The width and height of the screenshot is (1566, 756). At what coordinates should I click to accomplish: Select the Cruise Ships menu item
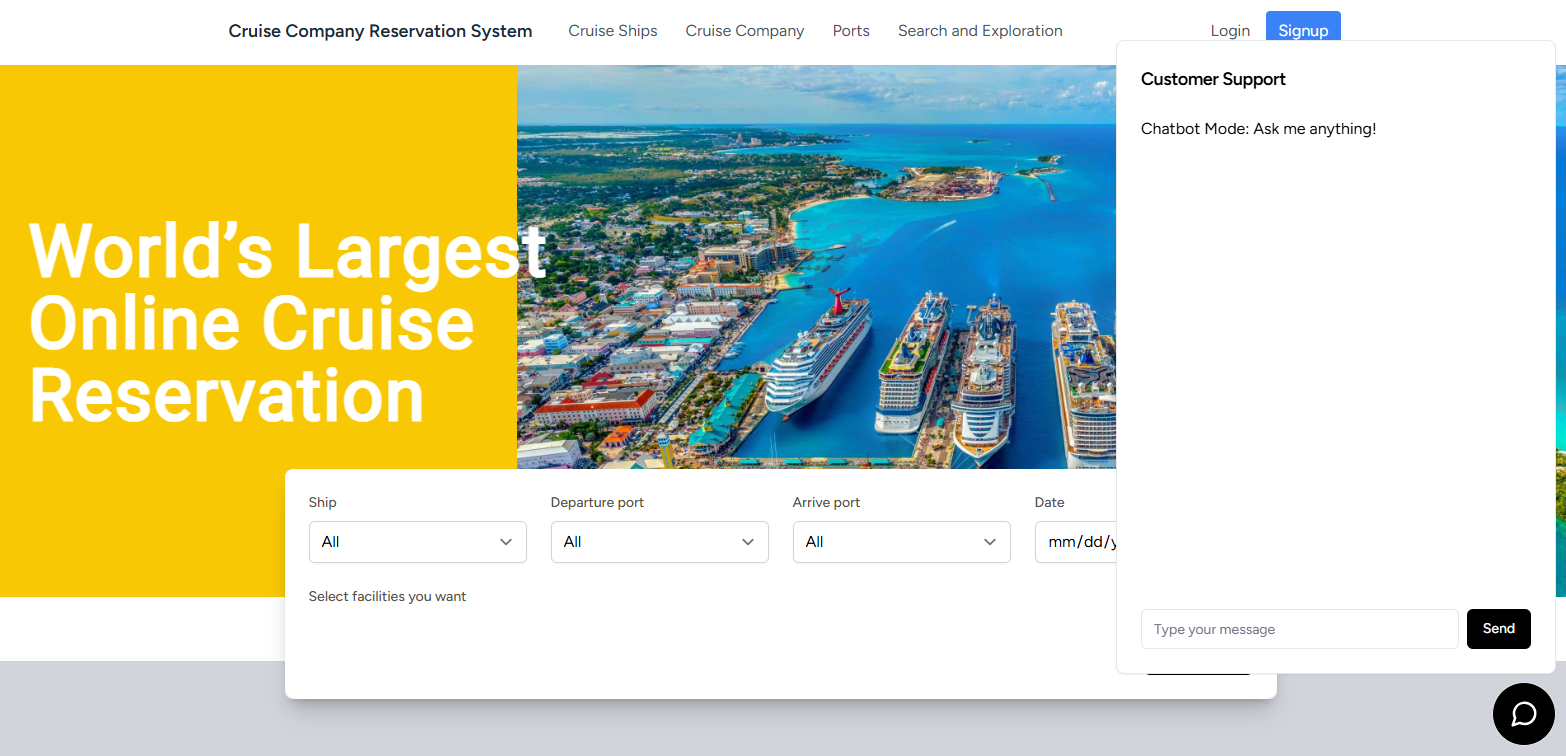coord(613,30)
